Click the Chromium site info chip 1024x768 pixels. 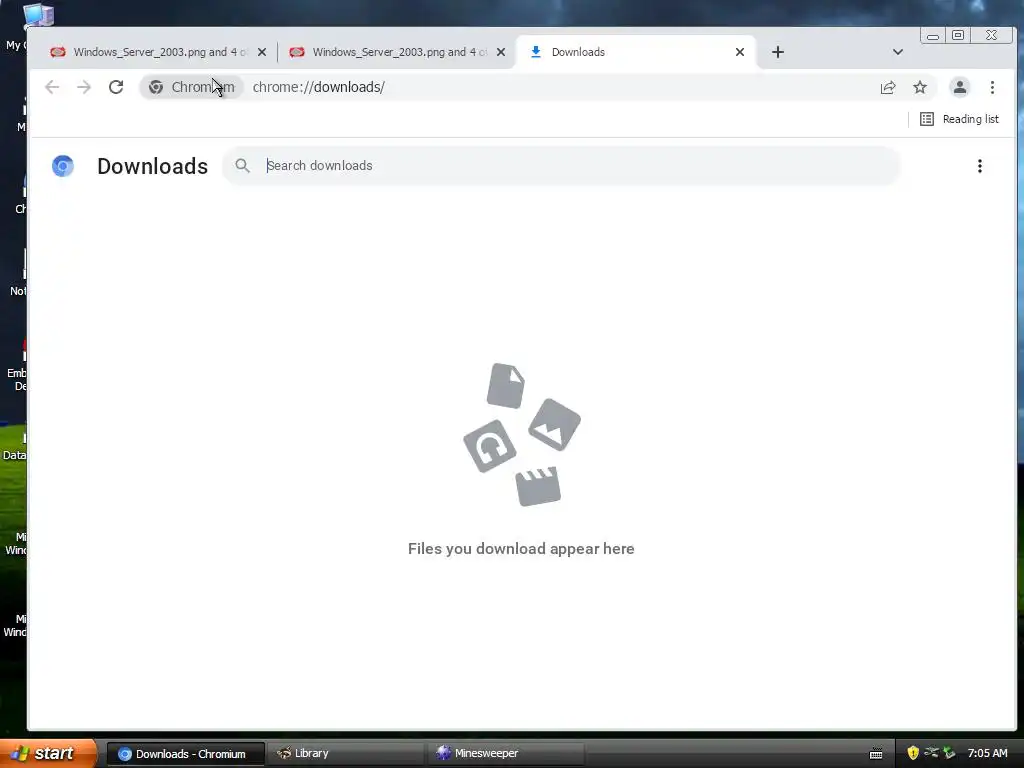point(191,87)
